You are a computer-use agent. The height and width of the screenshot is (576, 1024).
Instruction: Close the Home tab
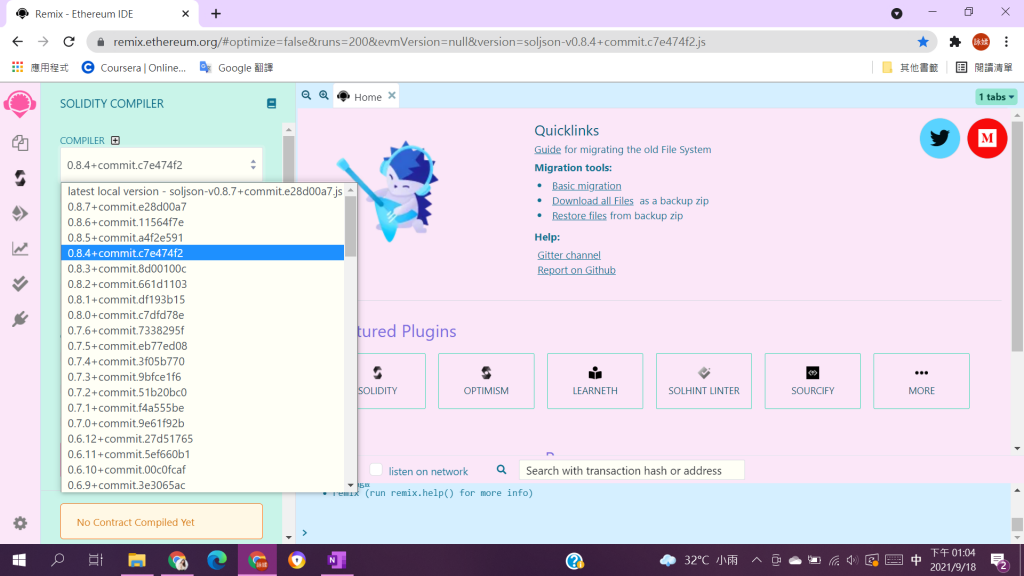coord(392,95)
